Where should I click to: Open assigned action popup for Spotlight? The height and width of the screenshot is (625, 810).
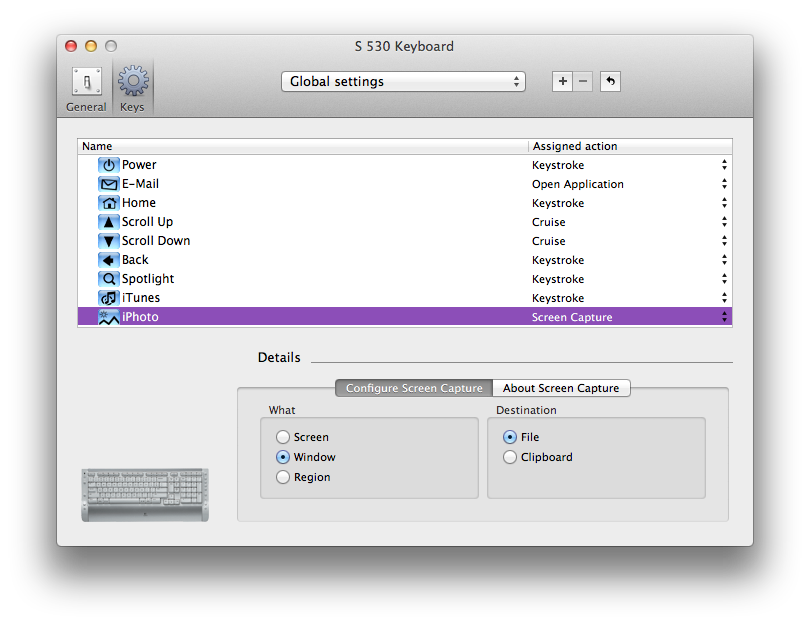pos(724,279)
